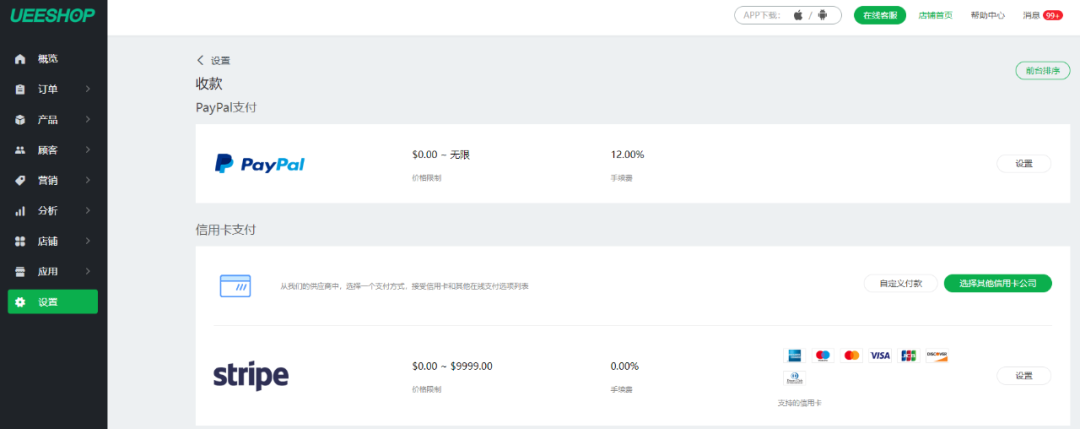The height and width of the screenshot is (429, 1080).
Task: Click the Mastercard card icon
Action: click(851, 355)
